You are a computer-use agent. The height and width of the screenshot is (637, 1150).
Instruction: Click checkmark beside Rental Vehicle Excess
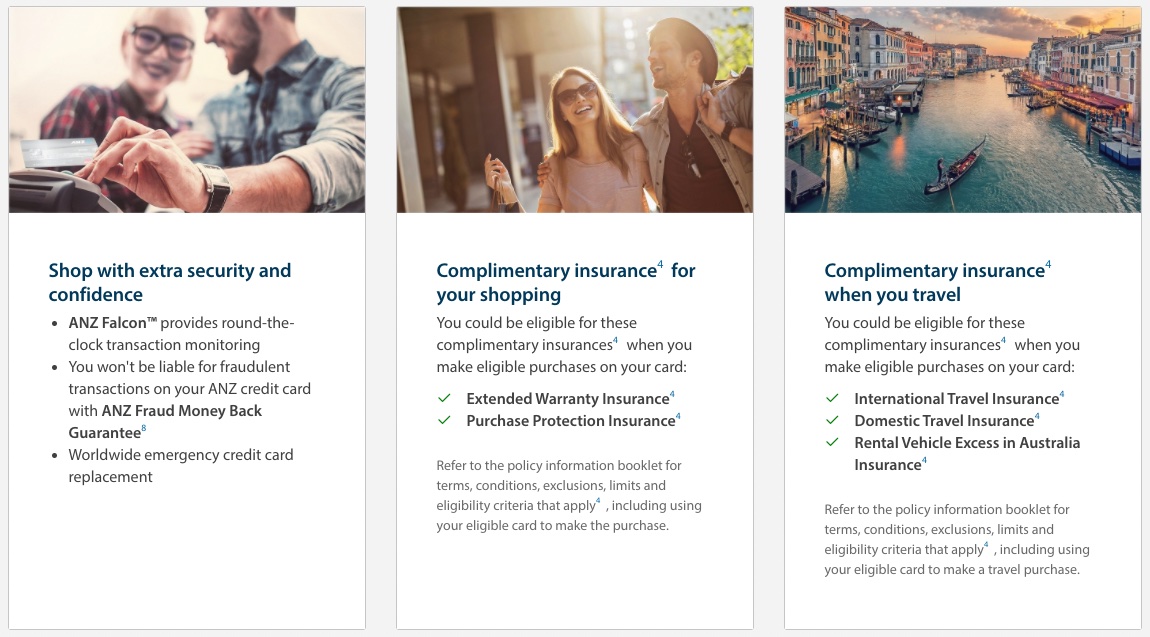click(x=832, y=443)
